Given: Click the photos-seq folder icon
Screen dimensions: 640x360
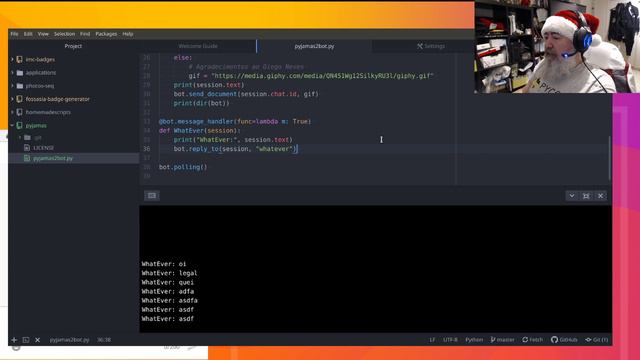Looking at the screenshot, I should click(20, 86).
